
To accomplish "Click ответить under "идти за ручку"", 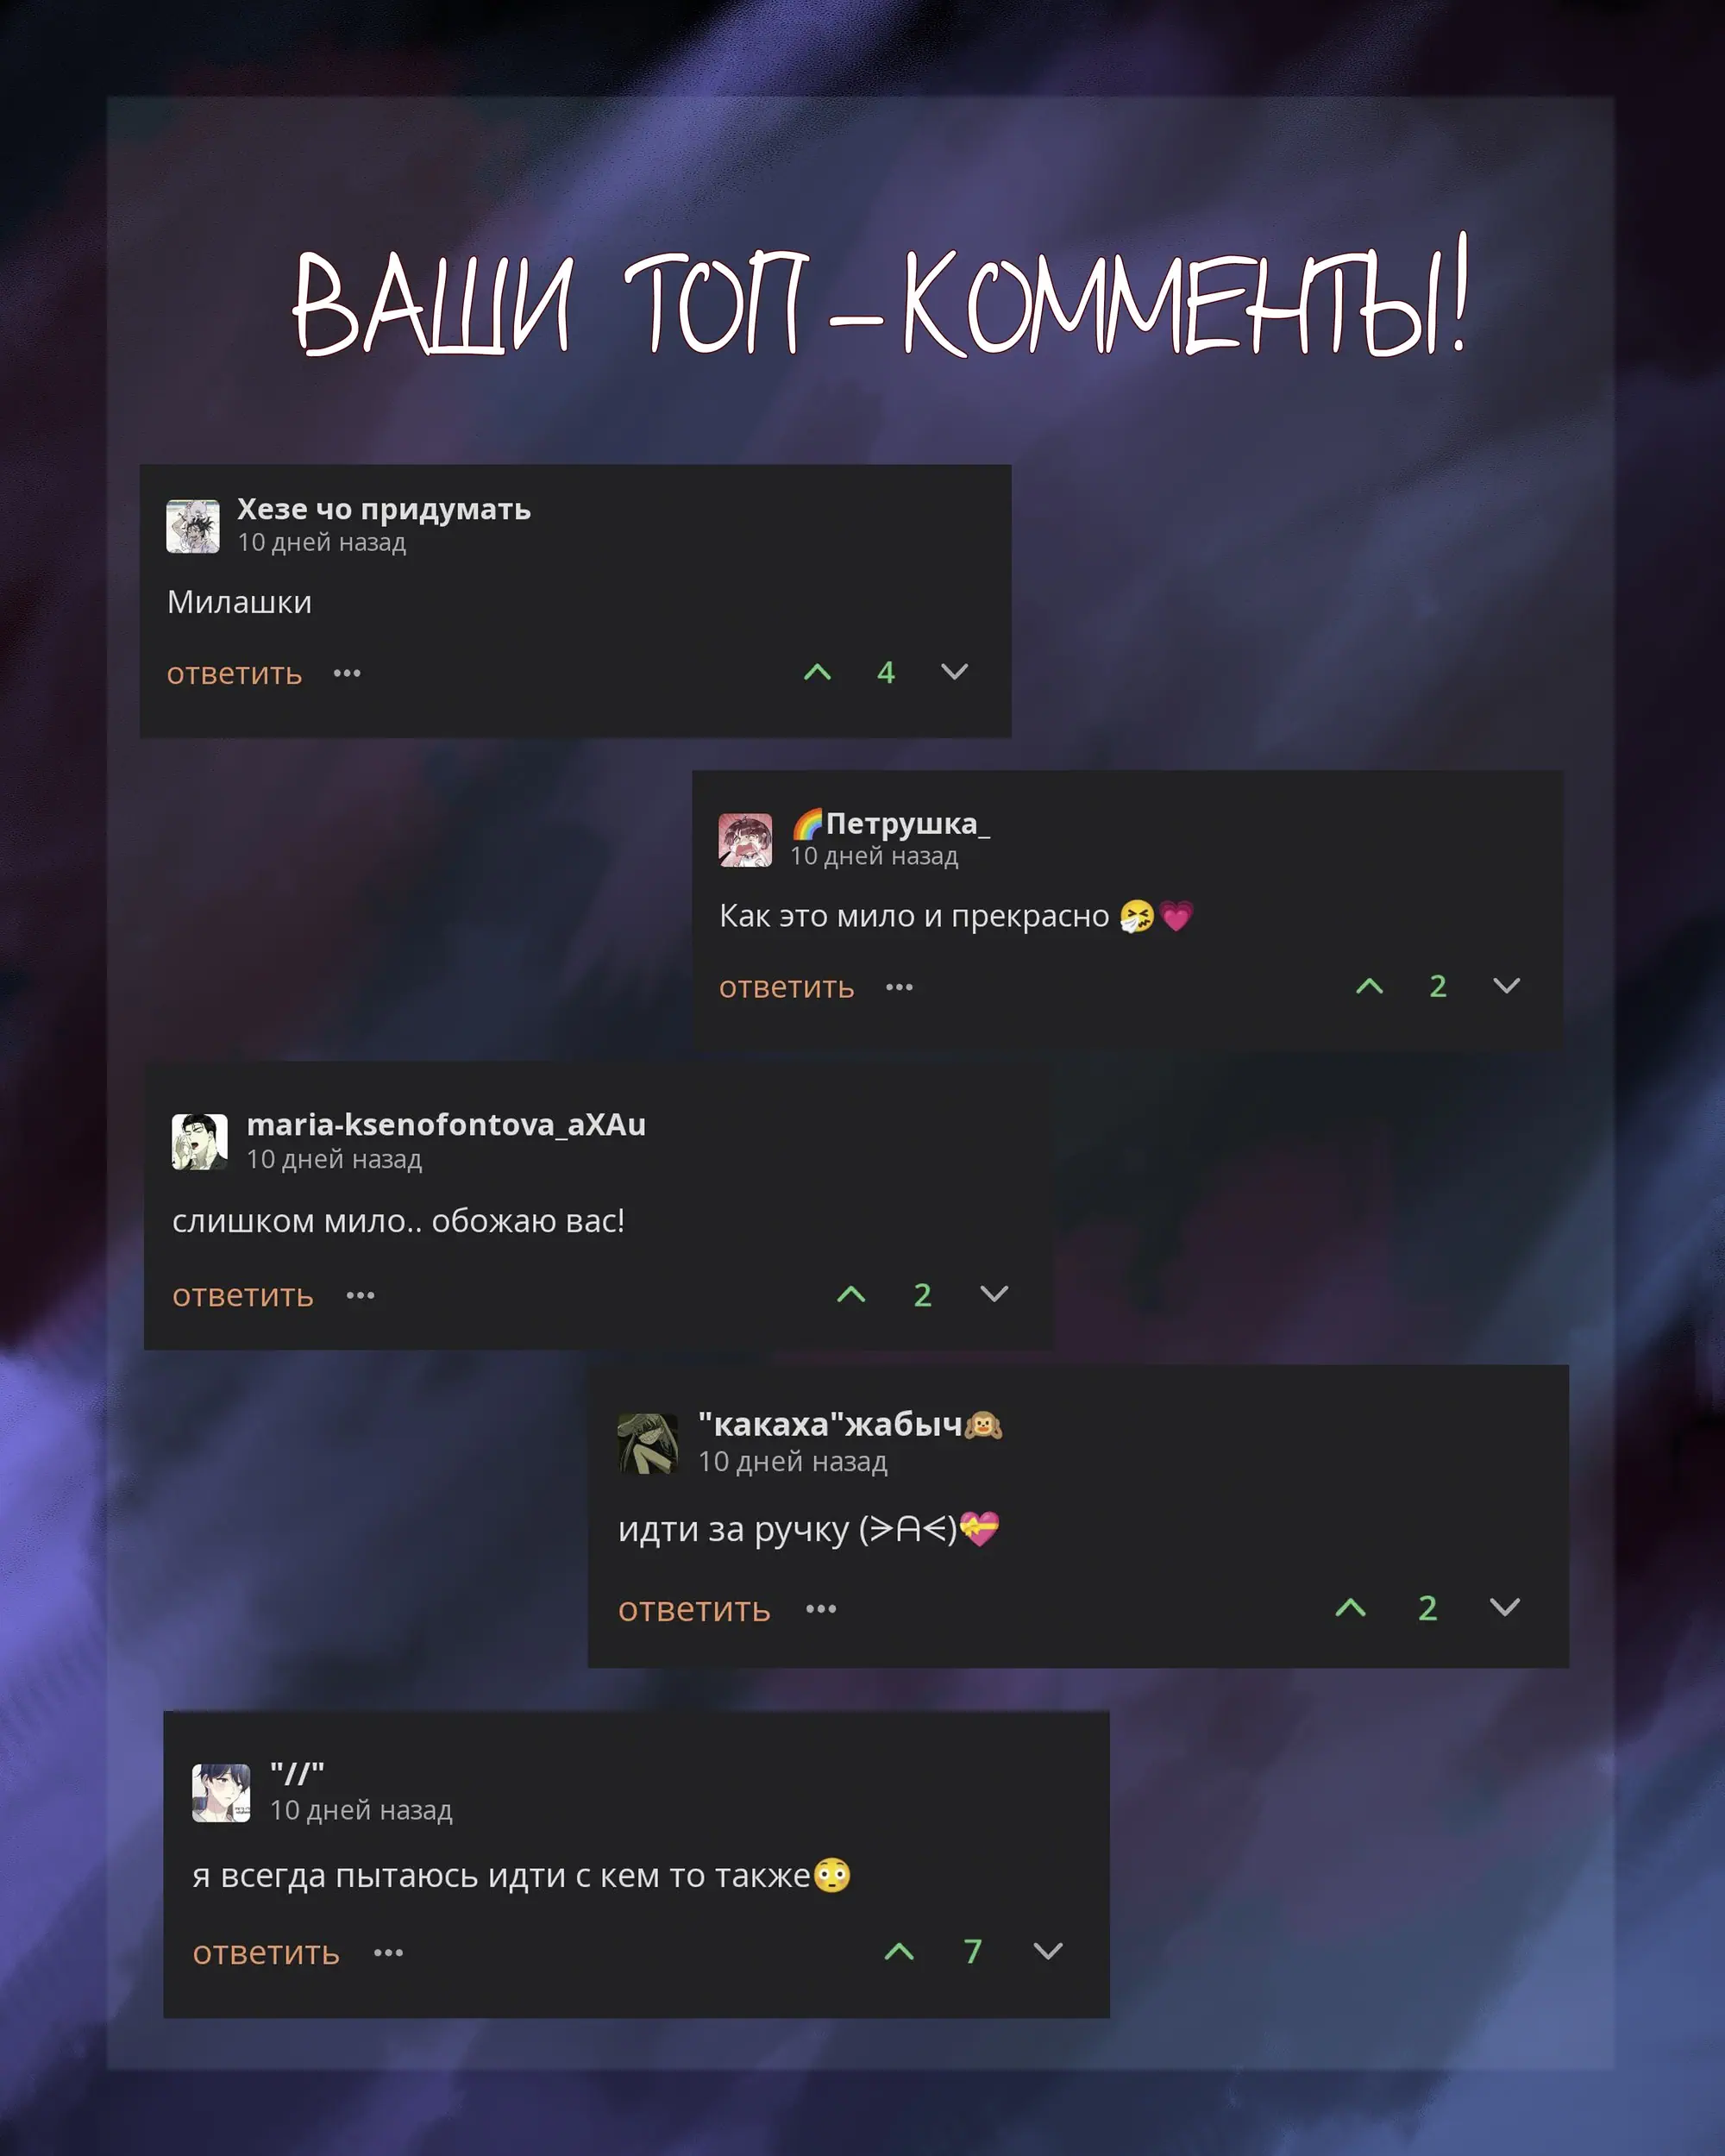I will [694, 1610].
